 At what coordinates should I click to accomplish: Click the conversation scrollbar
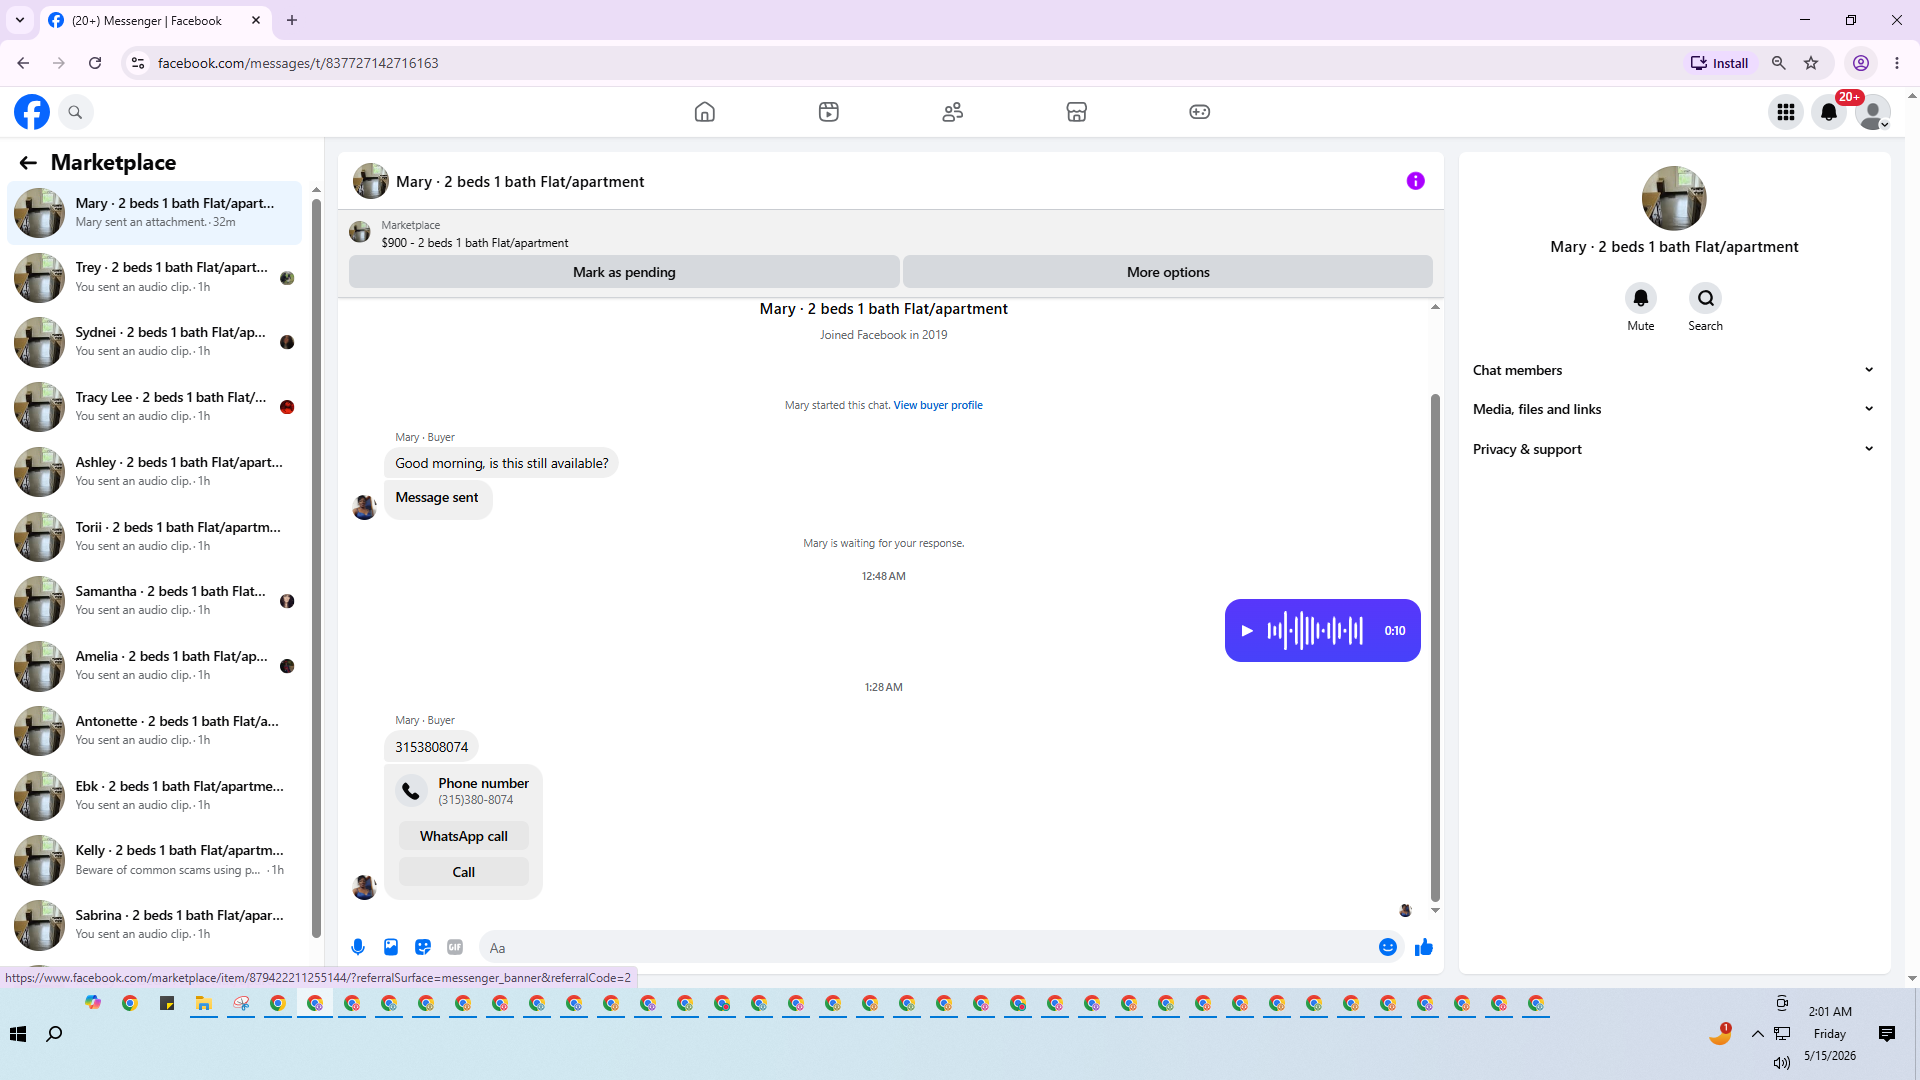[1435, 648]
